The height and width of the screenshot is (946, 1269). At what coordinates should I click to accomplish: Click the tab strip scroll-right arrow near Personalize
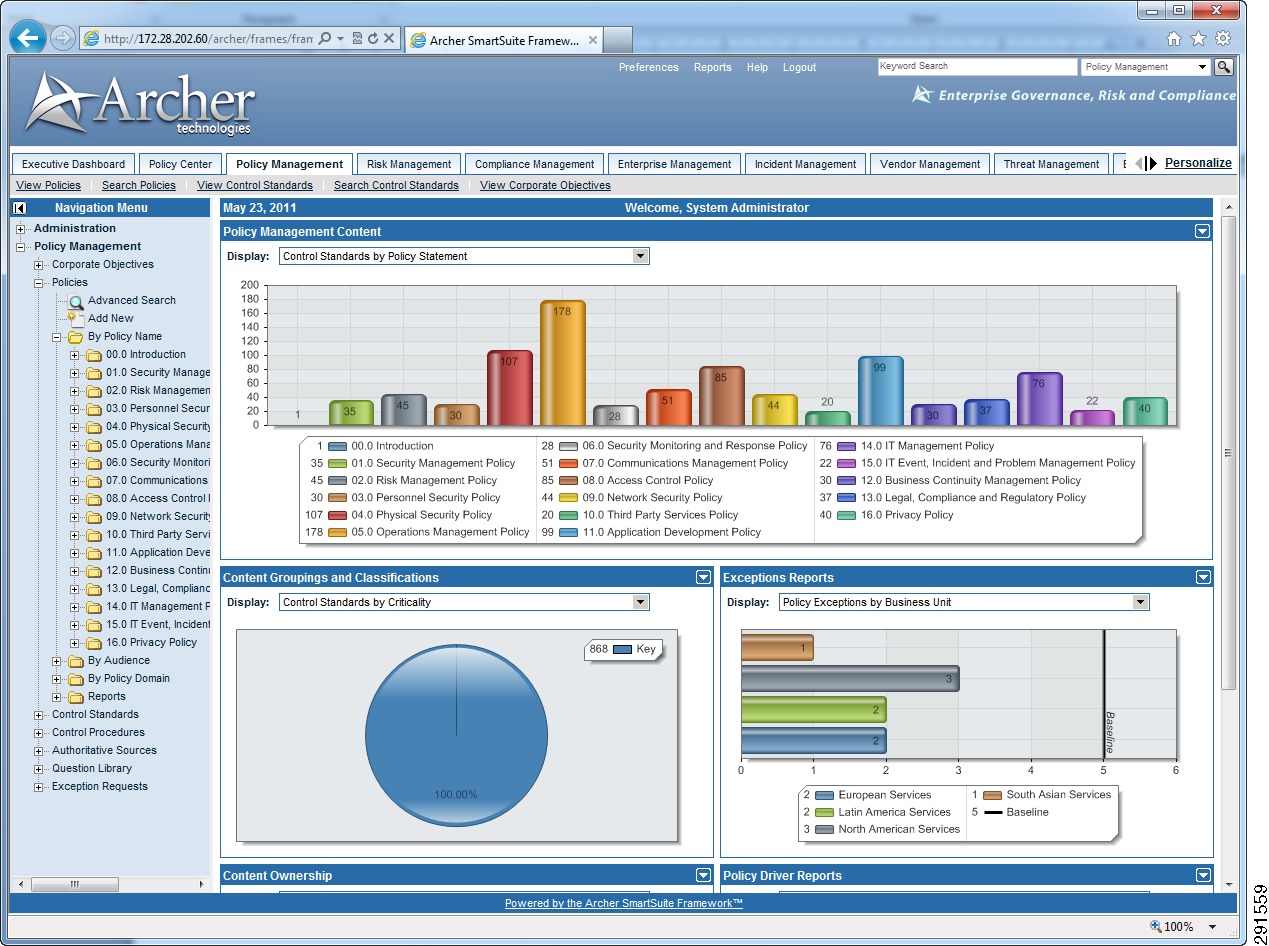click(1152, 163)
